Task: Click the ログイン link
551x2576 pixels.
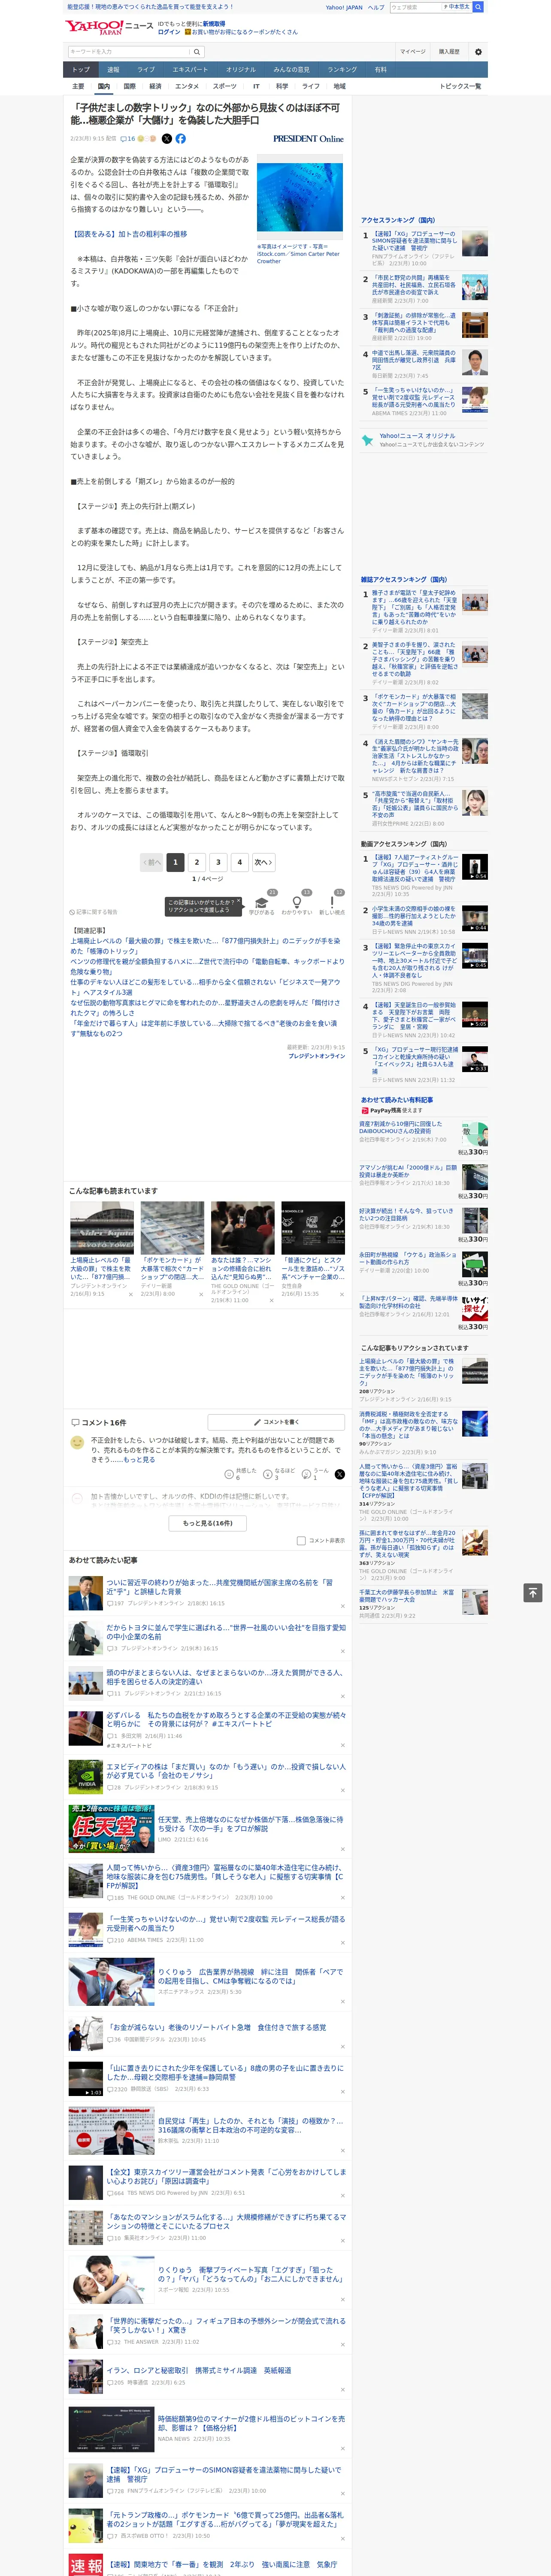Action: coord(169,32)
